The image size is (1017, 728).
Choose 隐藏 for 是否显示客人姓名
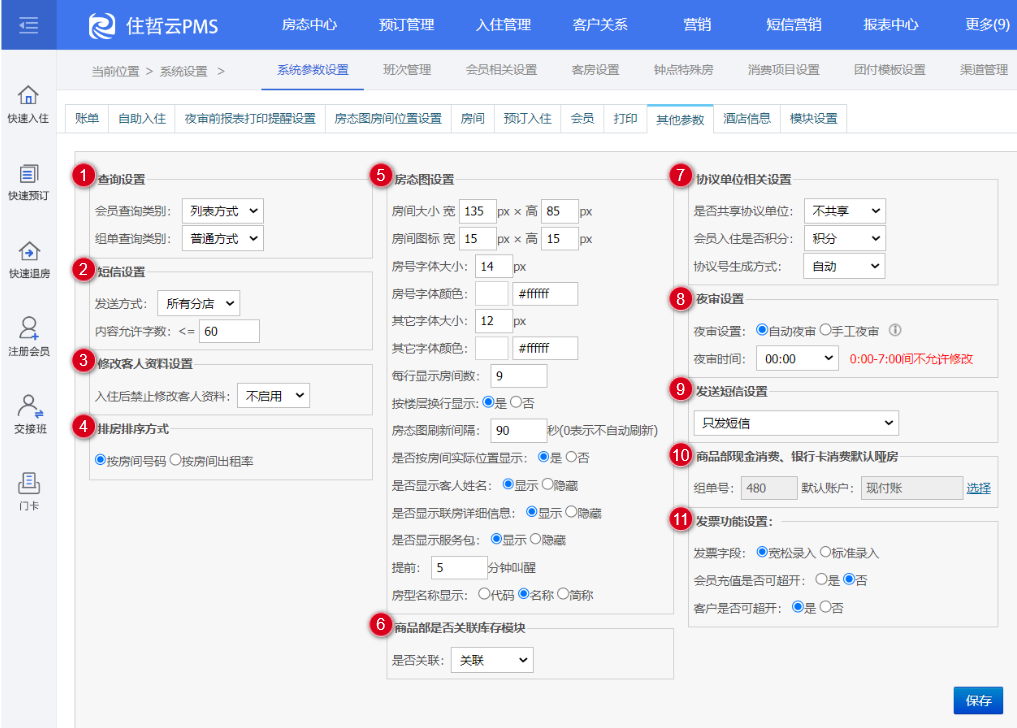tap(547, 484)
